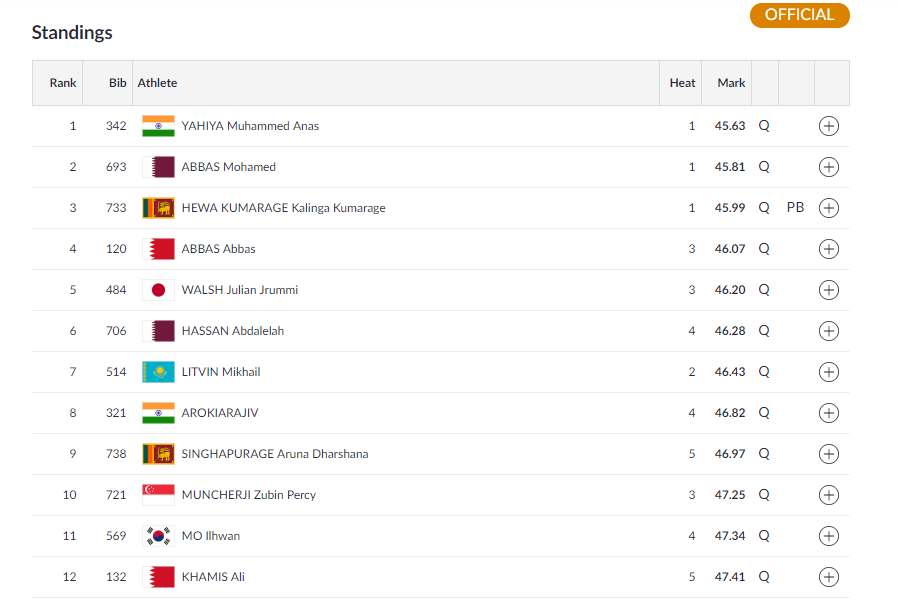Click South Korea flag beside MO Ilhwan
Viewport: 898px width, 601px height.
pos(158,536)
